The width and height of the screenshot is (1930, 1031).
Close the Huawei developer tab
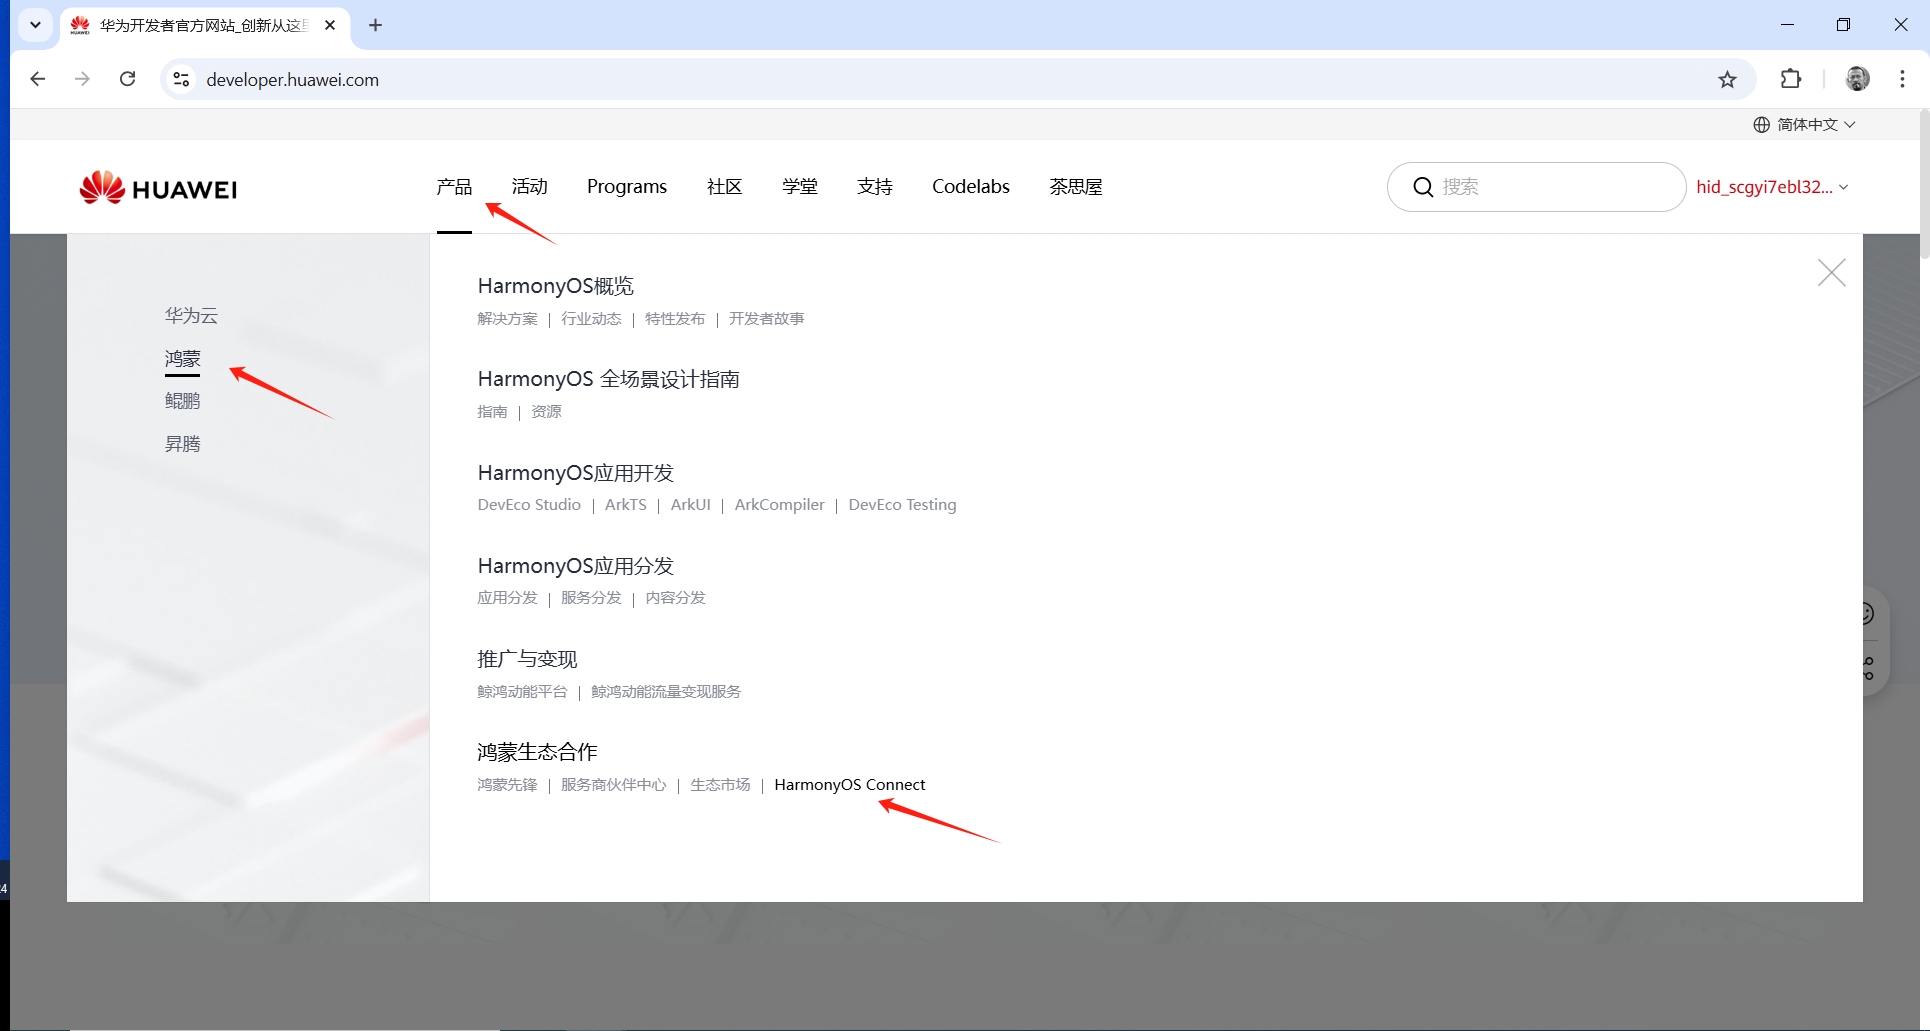330,25
